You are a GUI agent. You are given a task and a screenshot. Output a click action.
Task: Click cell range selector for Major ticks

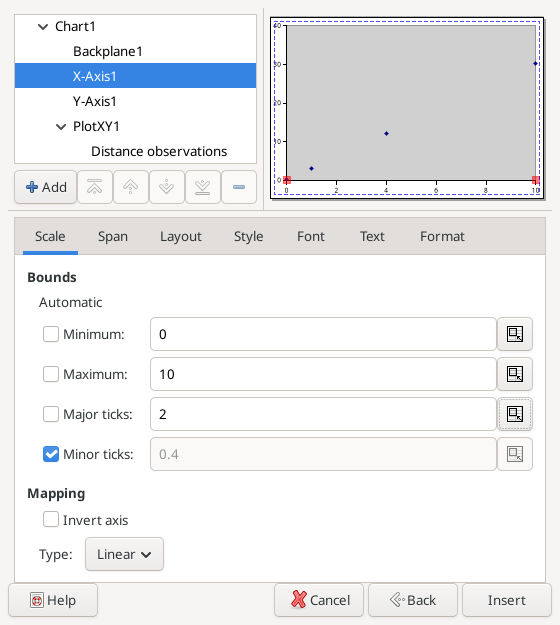(515, 414)
